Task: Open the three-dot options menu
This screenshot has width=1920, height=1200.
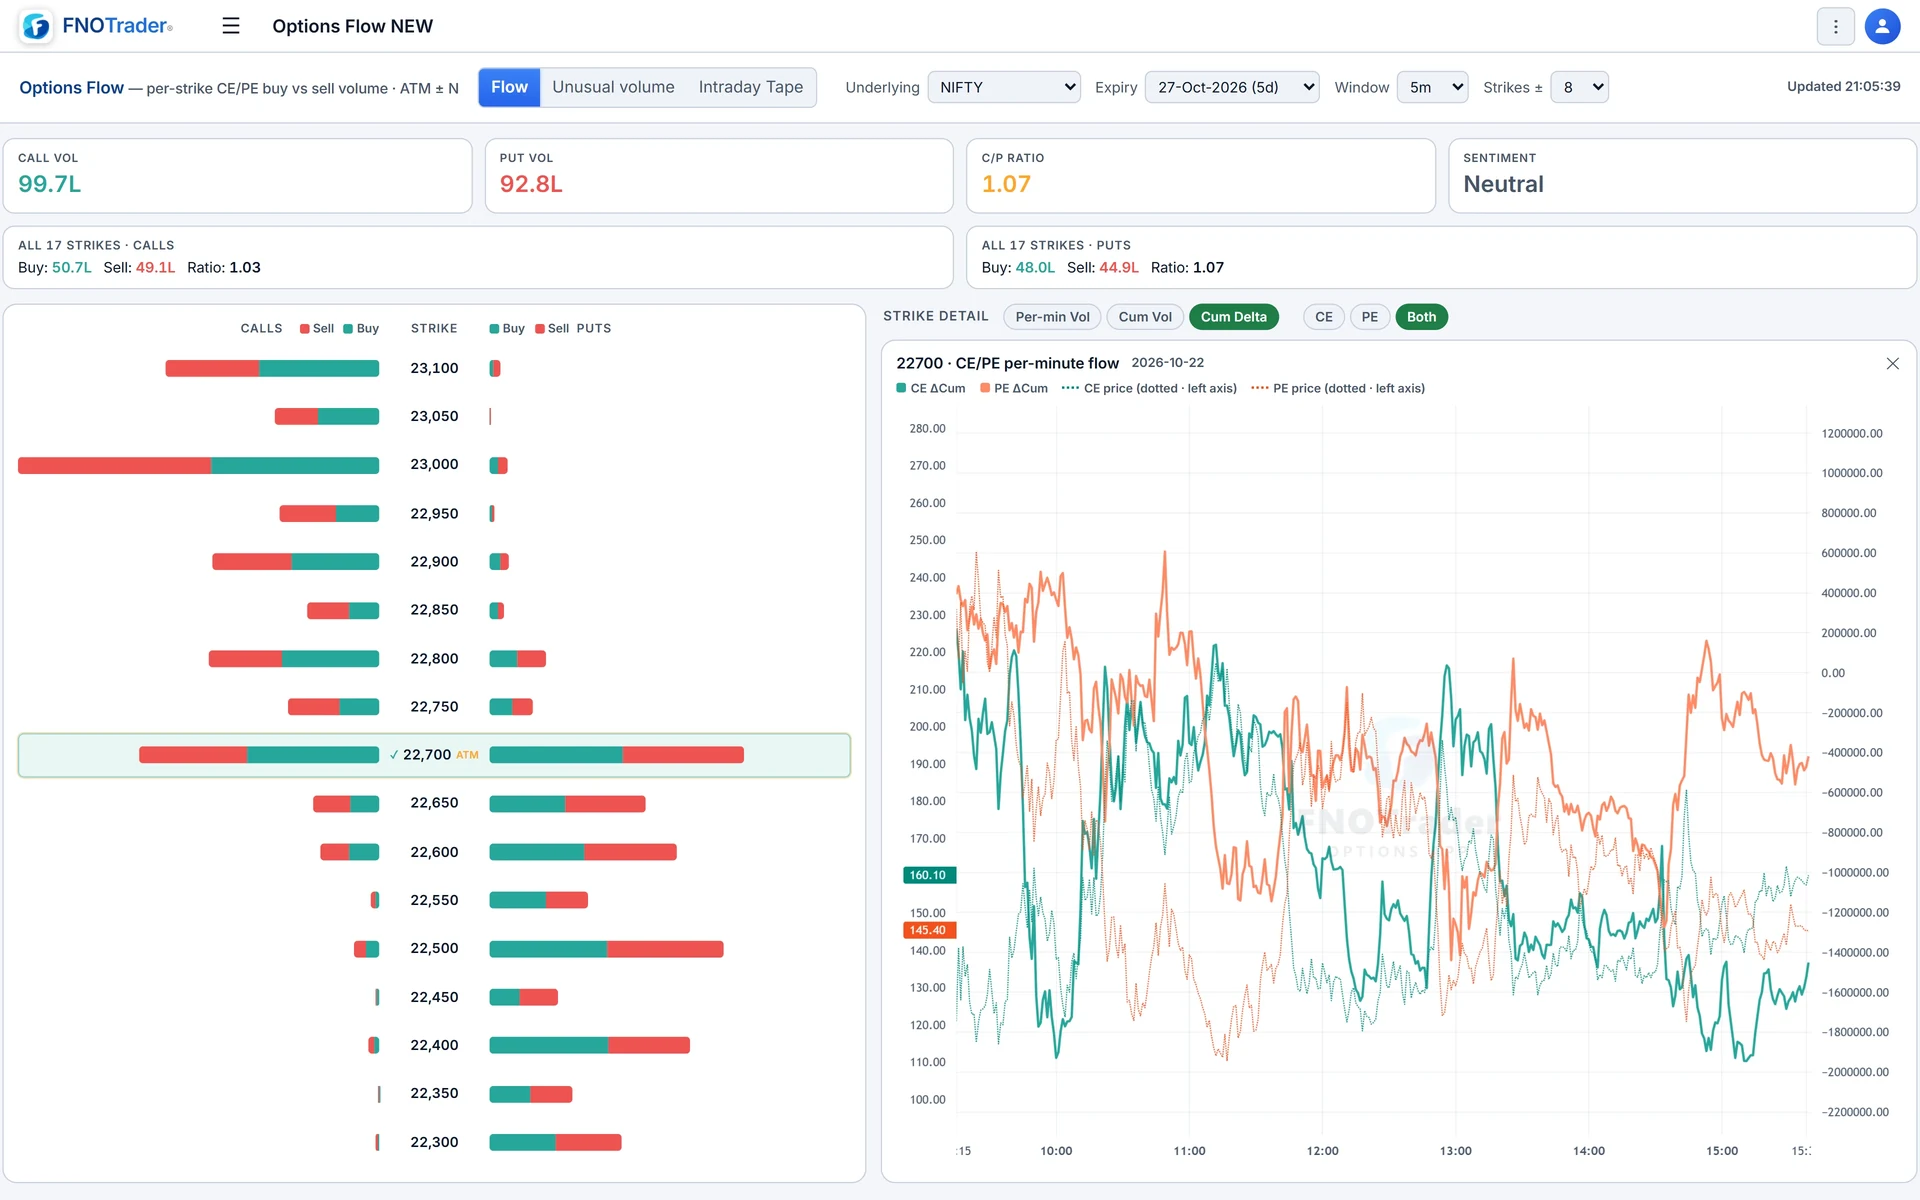Action: pos(1835,27)
